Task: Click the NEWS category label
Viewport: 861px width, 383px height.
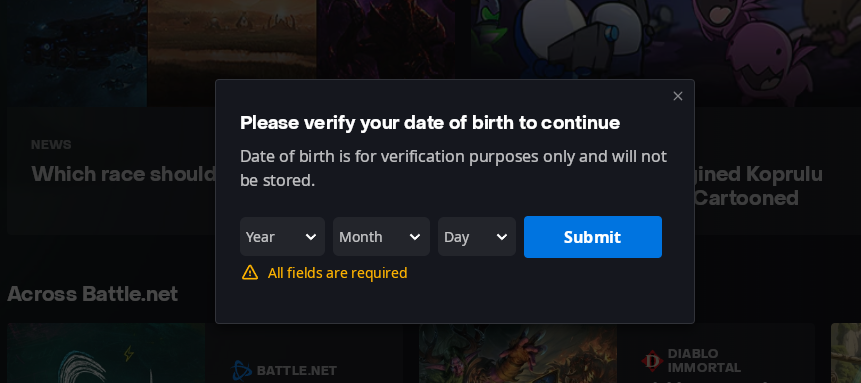Action: pyautogui.click(x=51, y=145)
